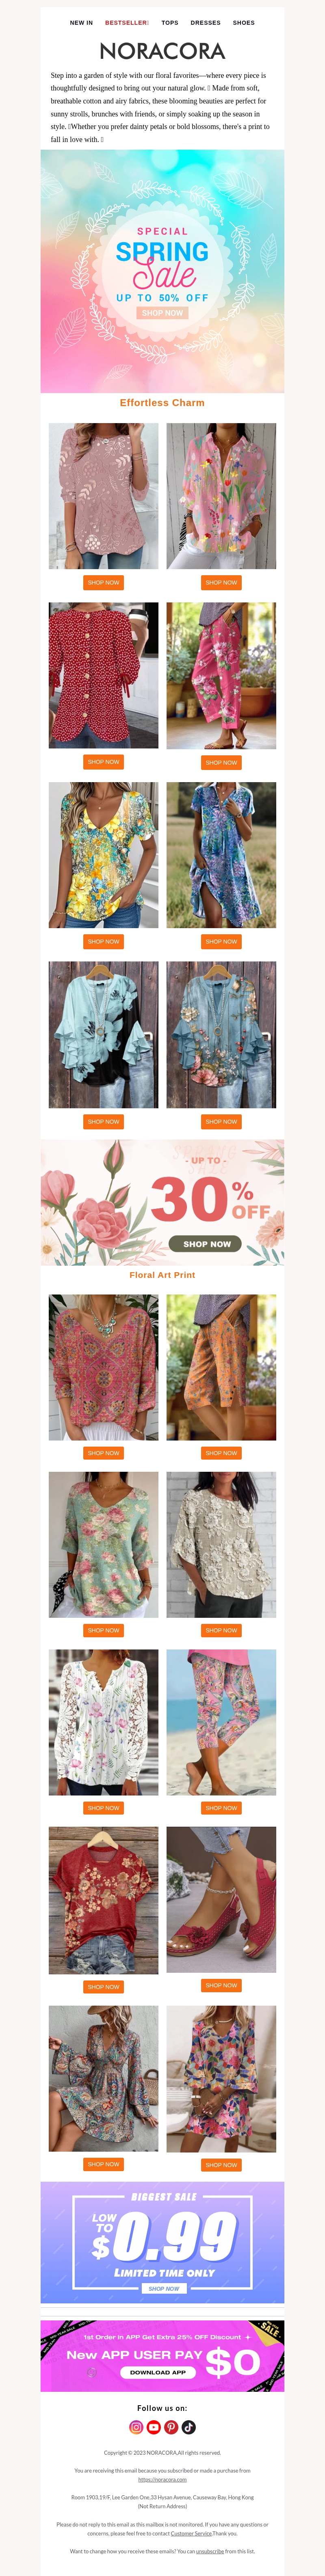This screenshot has height=2576, width=325.
Task: Open the red polka-dot button blouse image
Action: (x=103, y=675)
